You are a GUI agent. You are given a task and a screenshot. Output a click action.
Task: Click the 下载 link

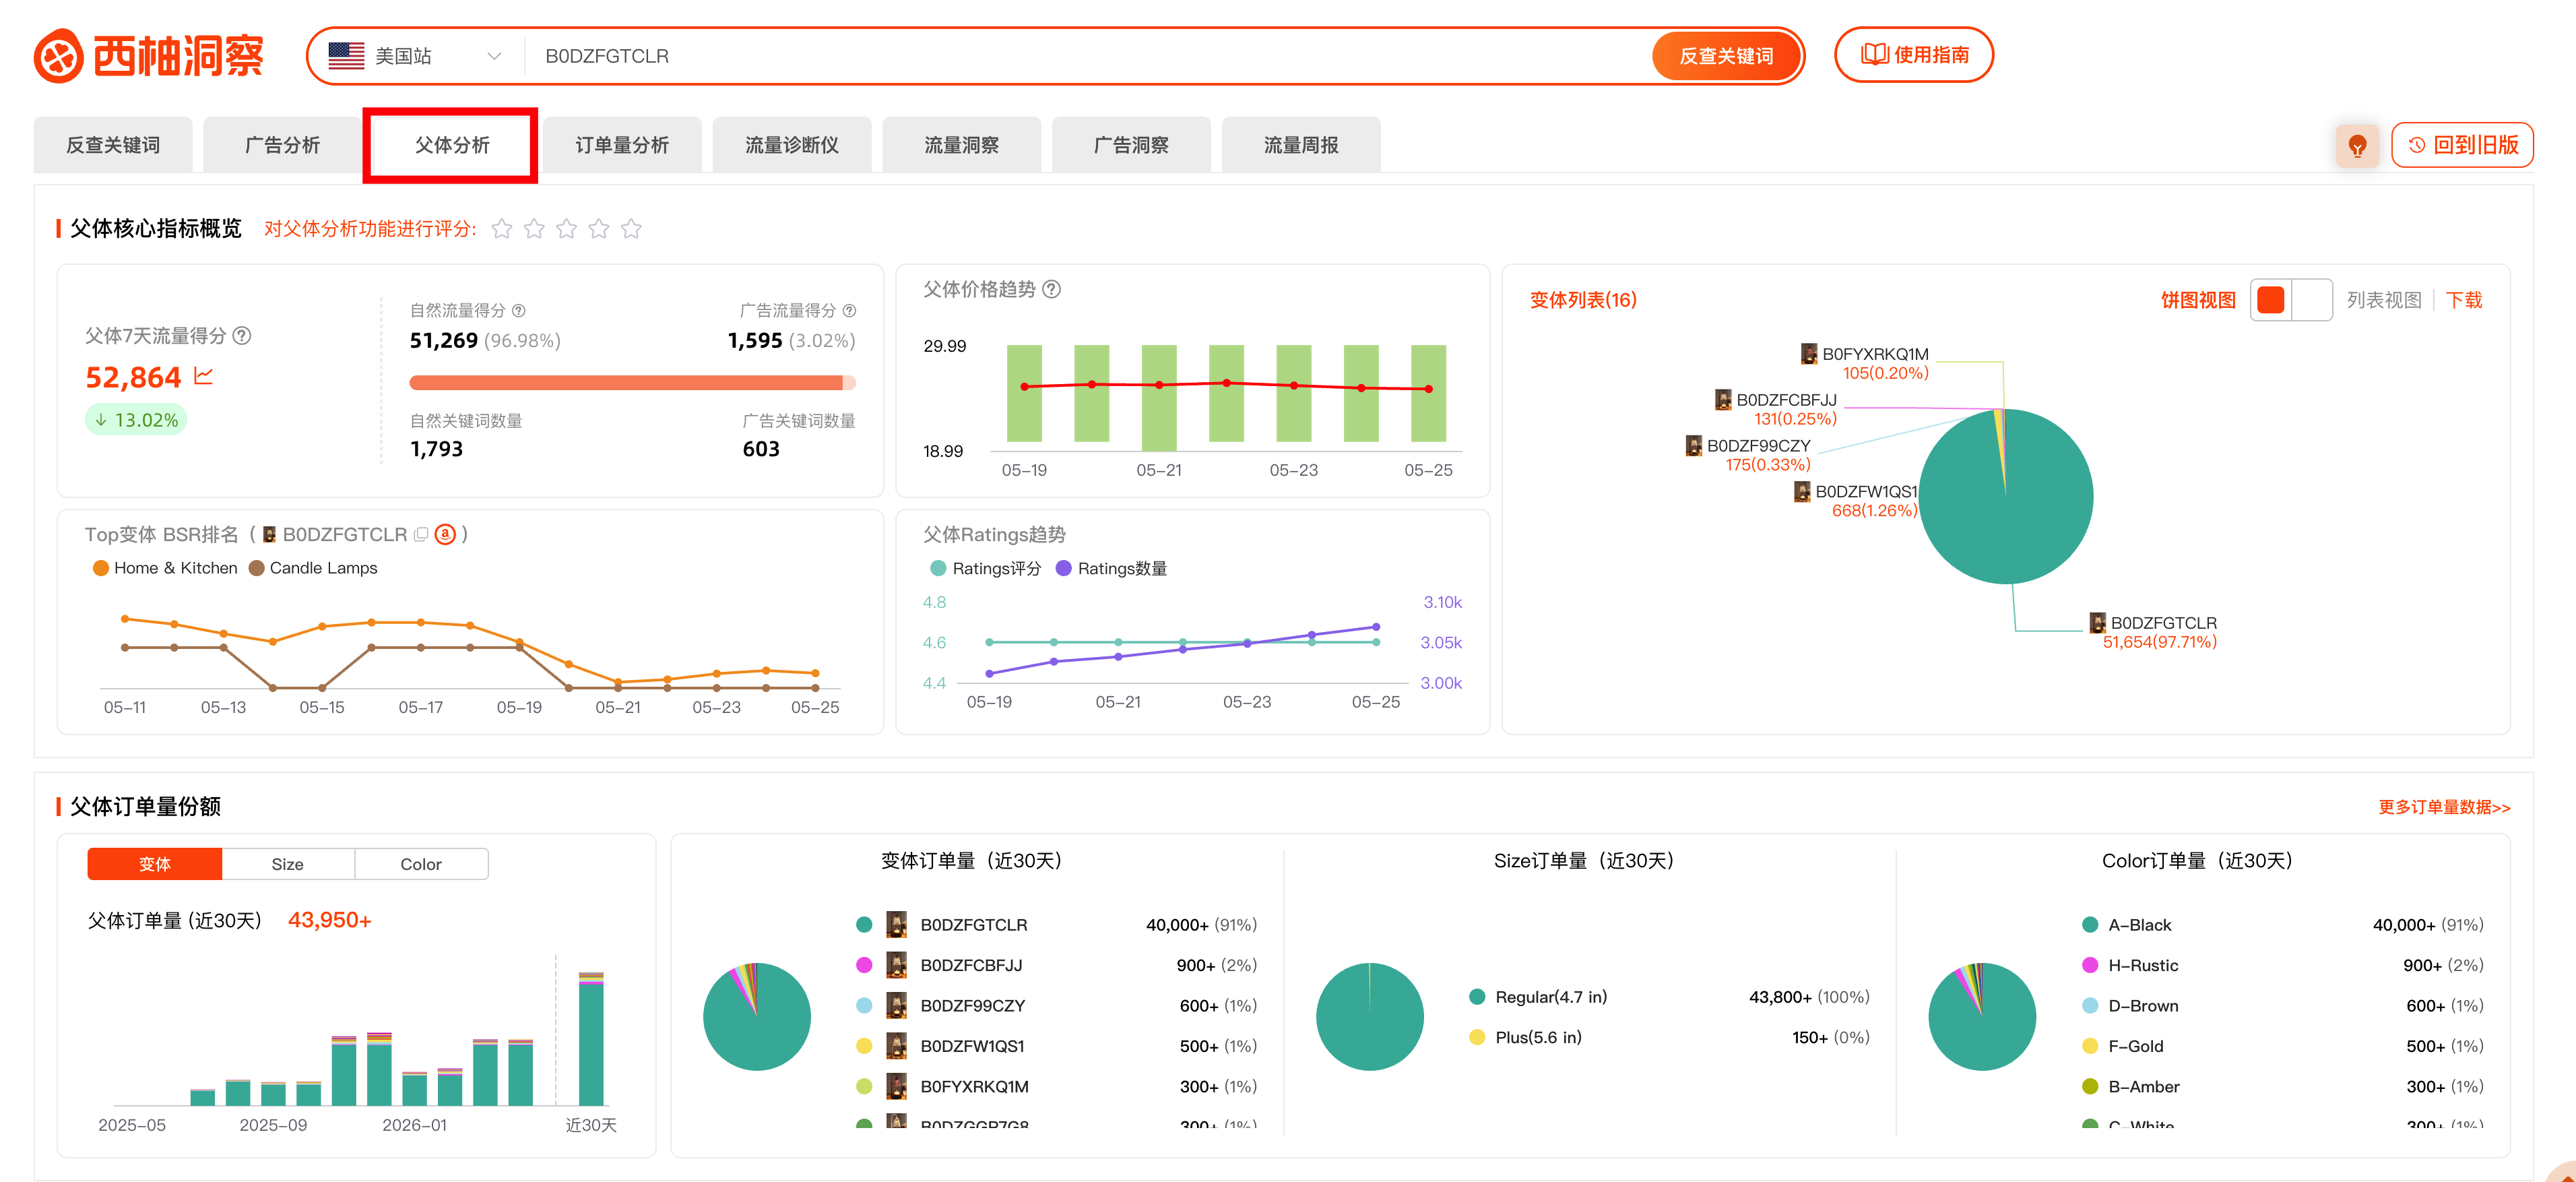(x=2463, y=300)
